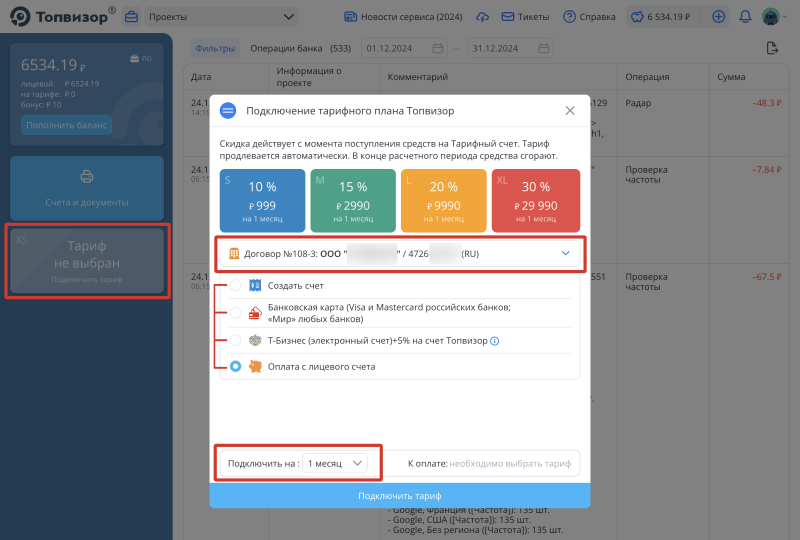Click the Подключить тариф button
This screenshot has height=540, width=800.
click(400, 496)
